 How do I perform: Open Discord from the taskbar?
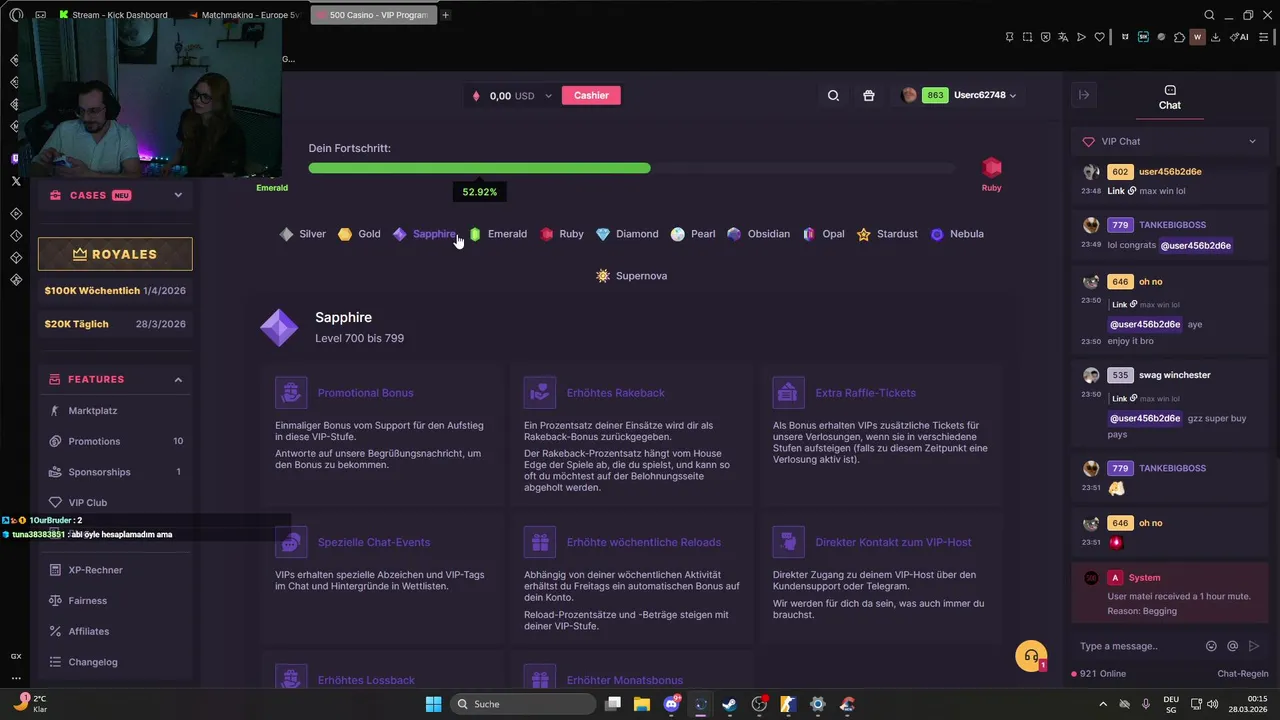tap(672, 704)
